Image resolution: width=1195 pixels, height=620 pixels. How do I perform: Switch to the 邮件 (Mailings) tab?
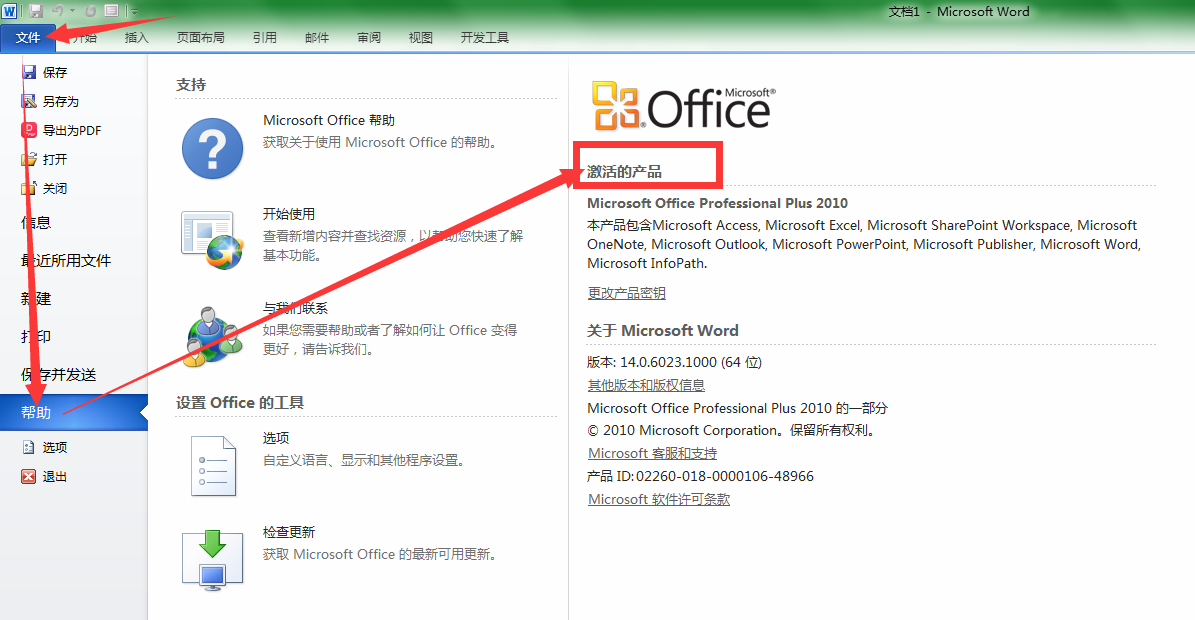click(x=316, y=37)
